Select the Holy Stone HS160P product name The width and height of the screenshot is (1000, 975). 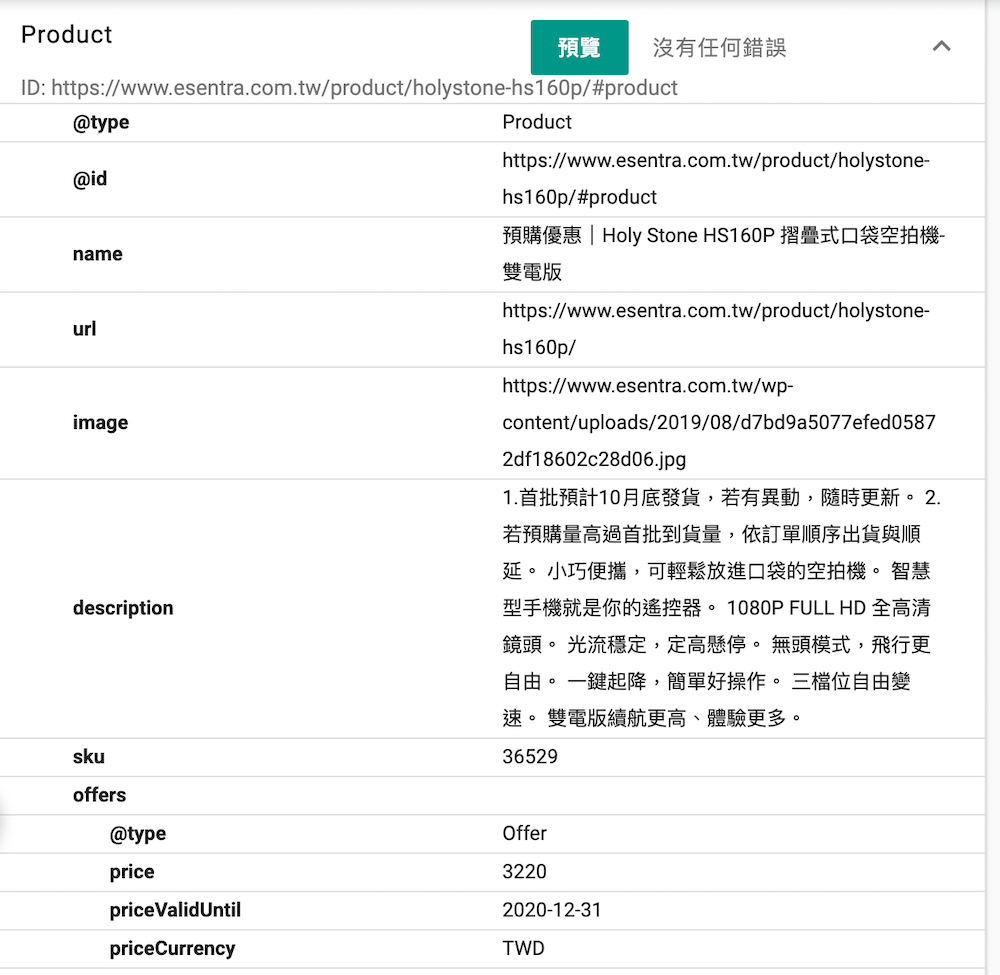click(x=723, y=254)
